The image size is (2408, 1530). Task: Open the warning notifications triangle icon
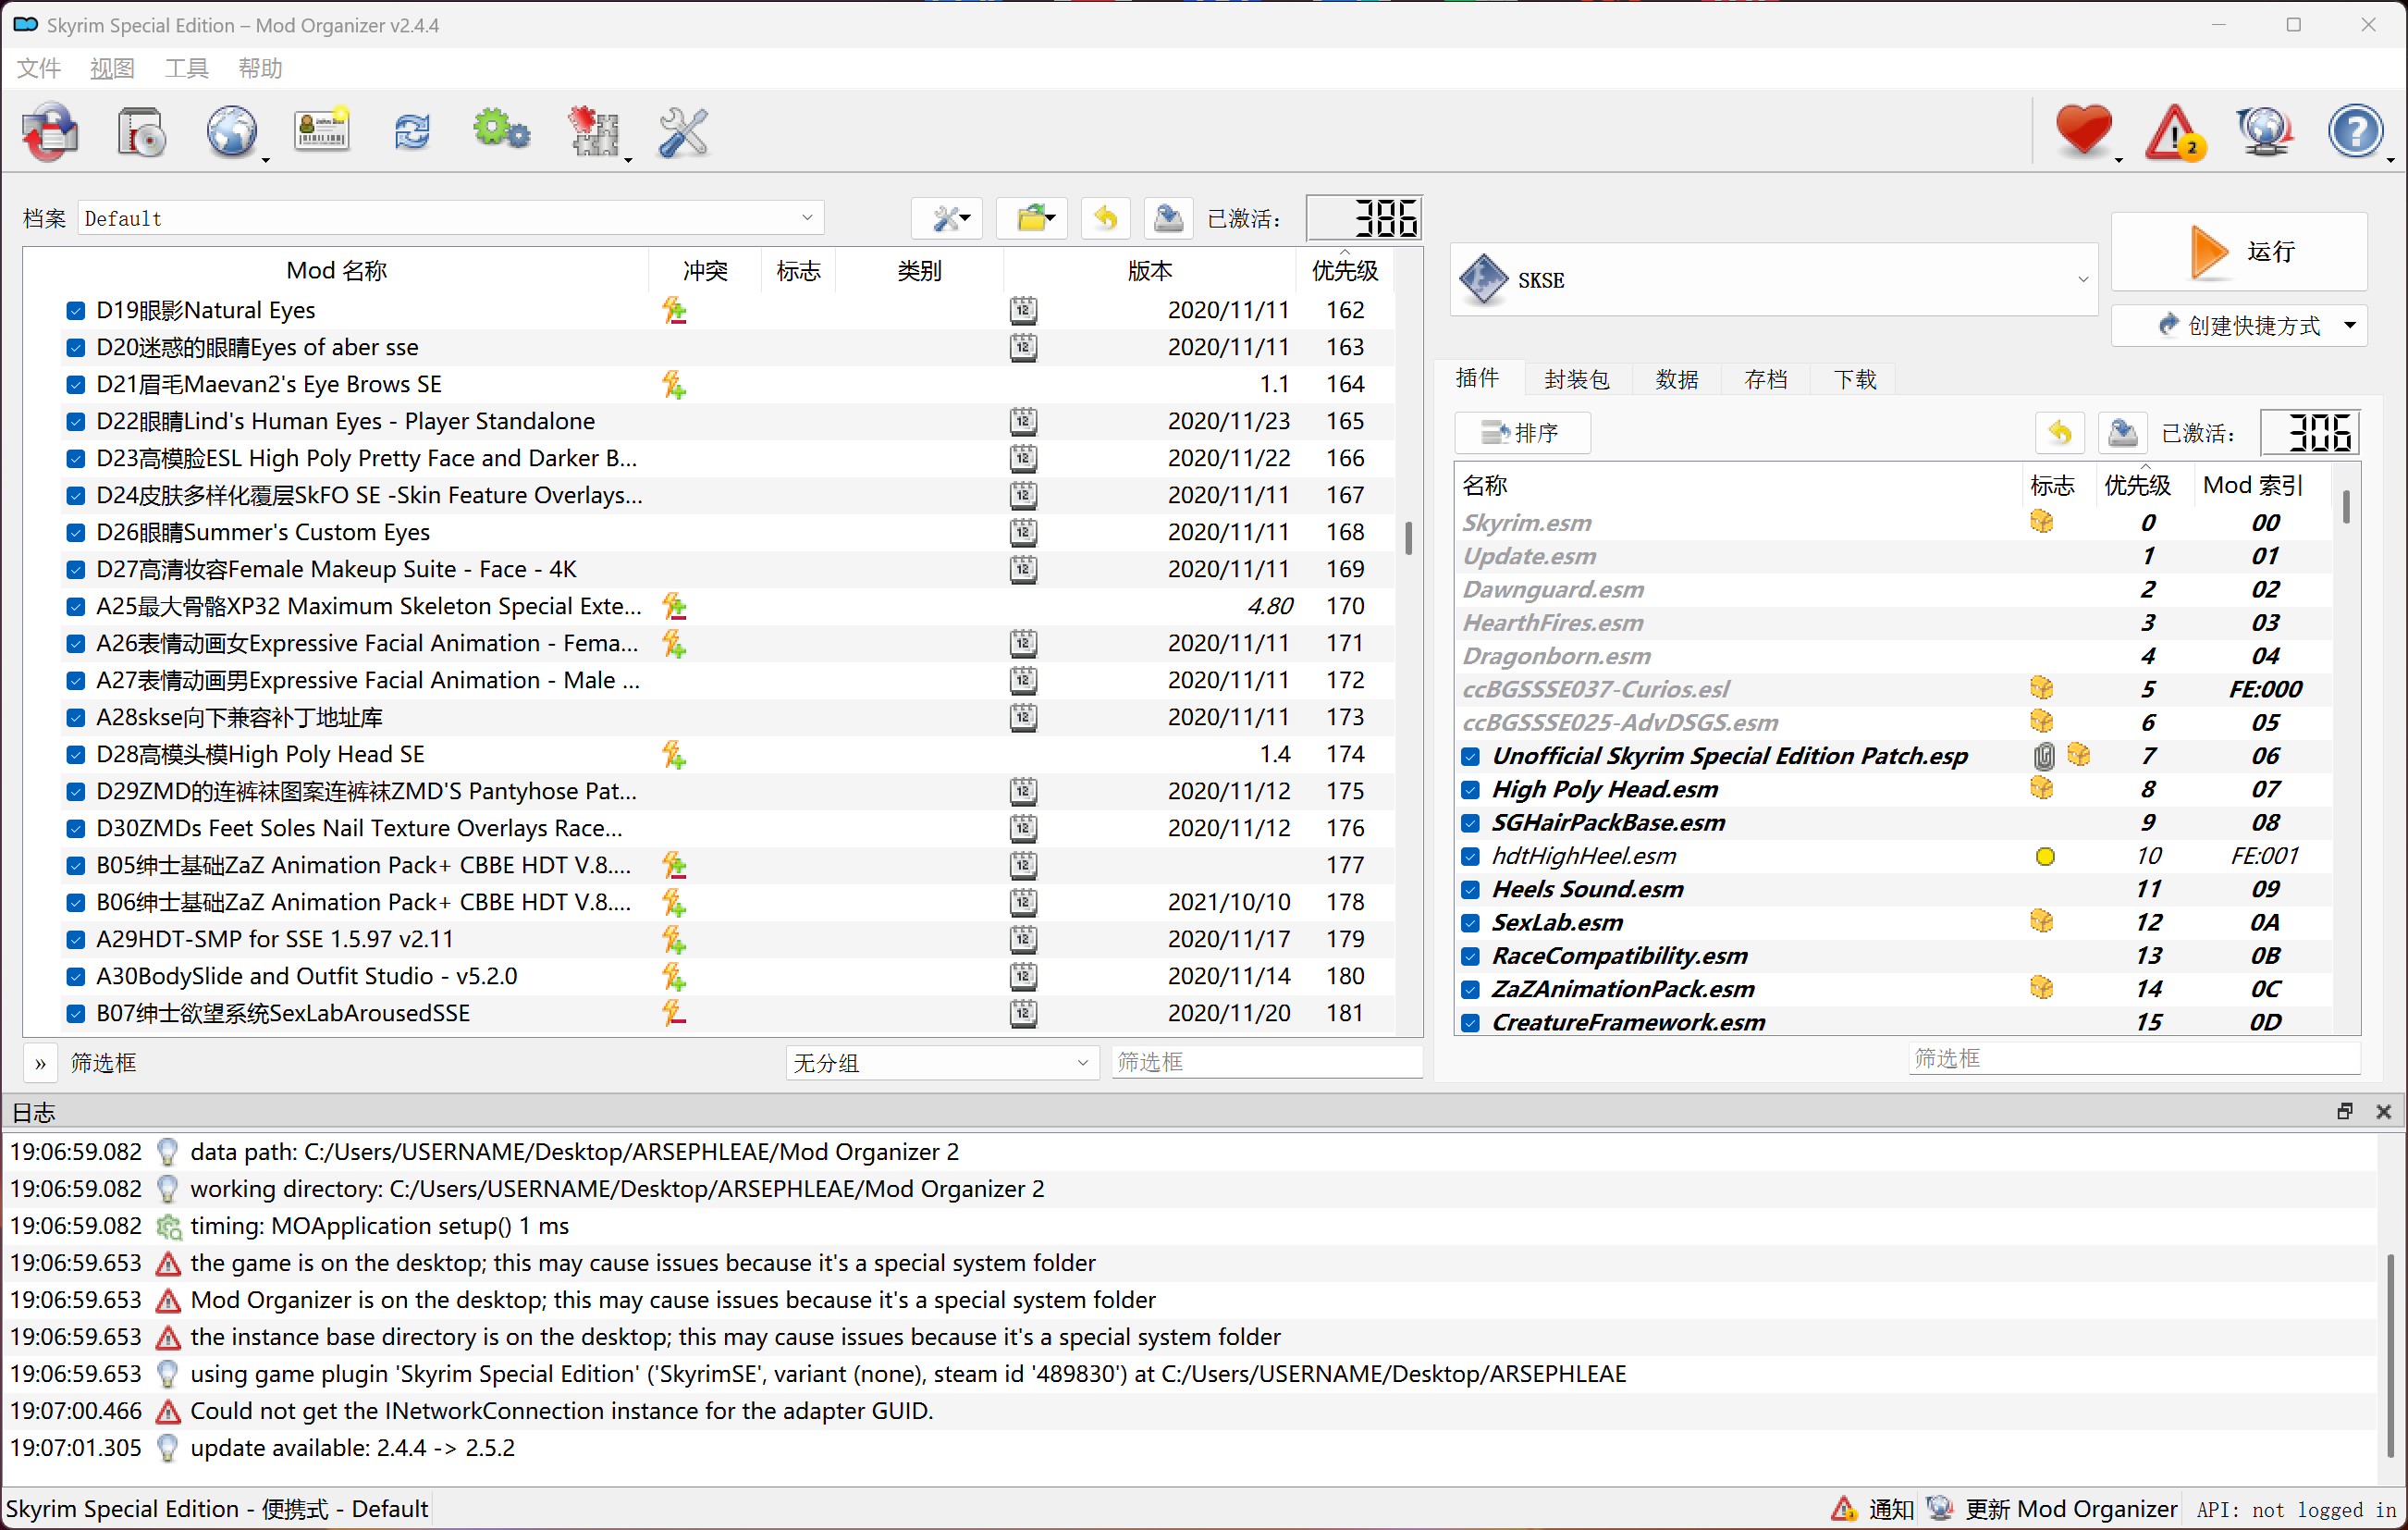pyautogui.click(x=2174, y=131)
